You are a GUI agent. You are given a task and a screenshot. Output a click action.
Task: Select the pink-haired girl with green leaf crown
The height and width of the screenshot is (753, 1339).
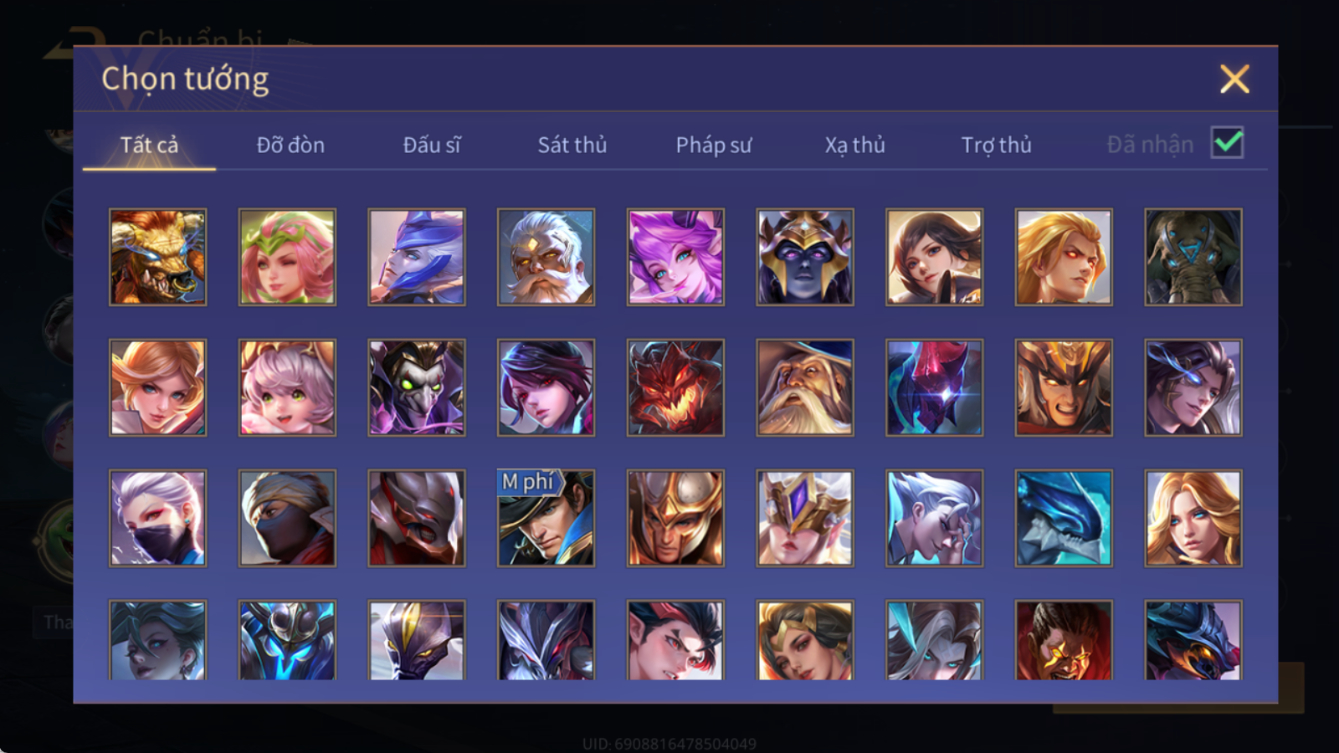click(288, 257)
